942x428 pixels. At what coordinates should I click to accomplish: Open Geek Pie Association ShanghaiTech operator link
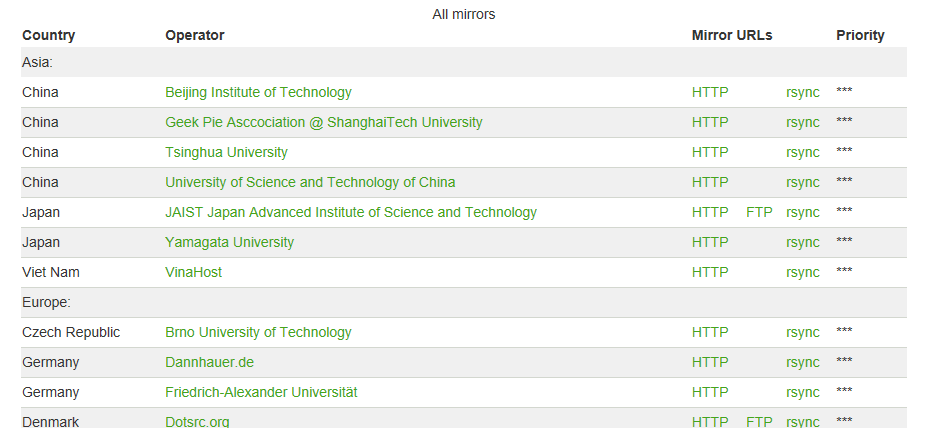coord(324,123)
